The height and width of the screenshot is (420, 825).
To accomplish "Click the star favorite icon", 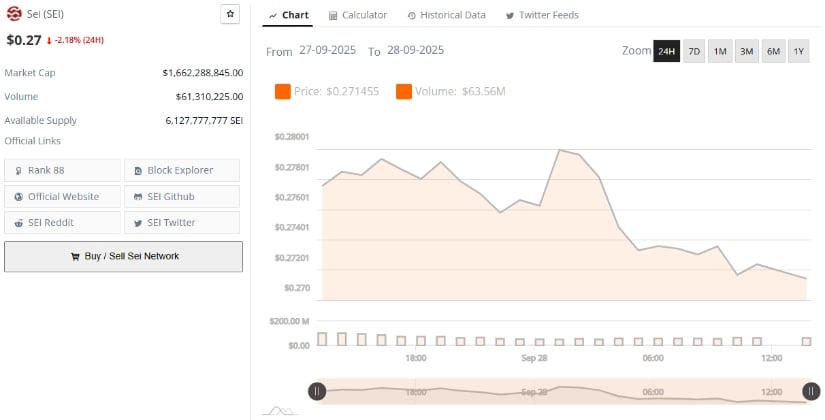I will point(230,14).
